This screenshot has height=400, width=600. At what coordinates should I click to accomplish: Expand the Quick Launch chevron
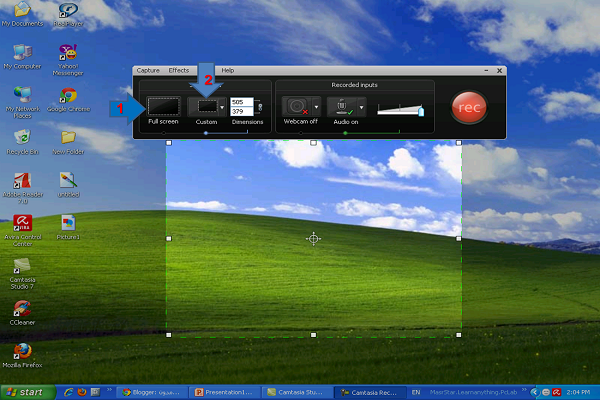click(x=109, y=390)
